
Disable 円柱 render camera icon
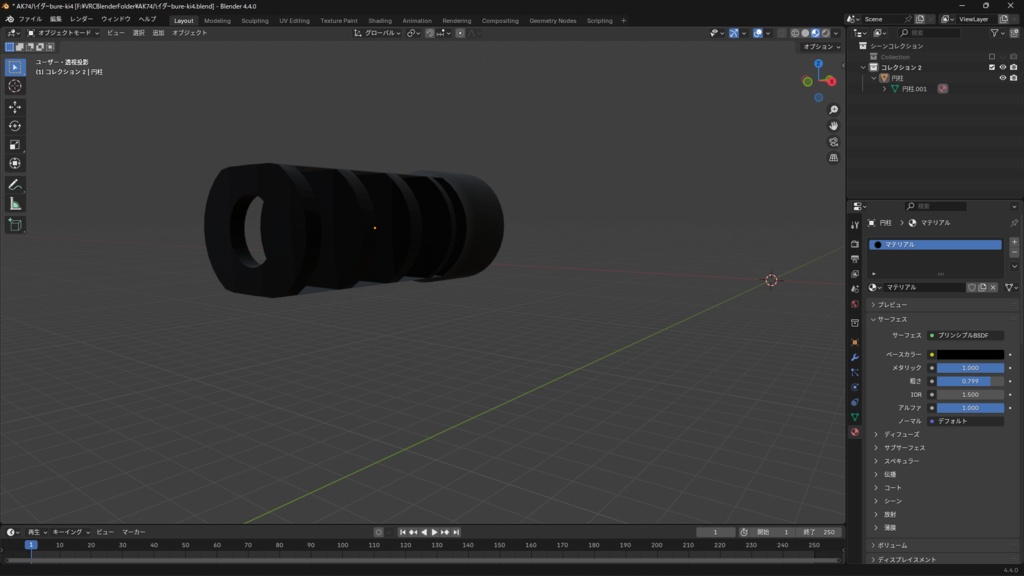point(1014,78)
